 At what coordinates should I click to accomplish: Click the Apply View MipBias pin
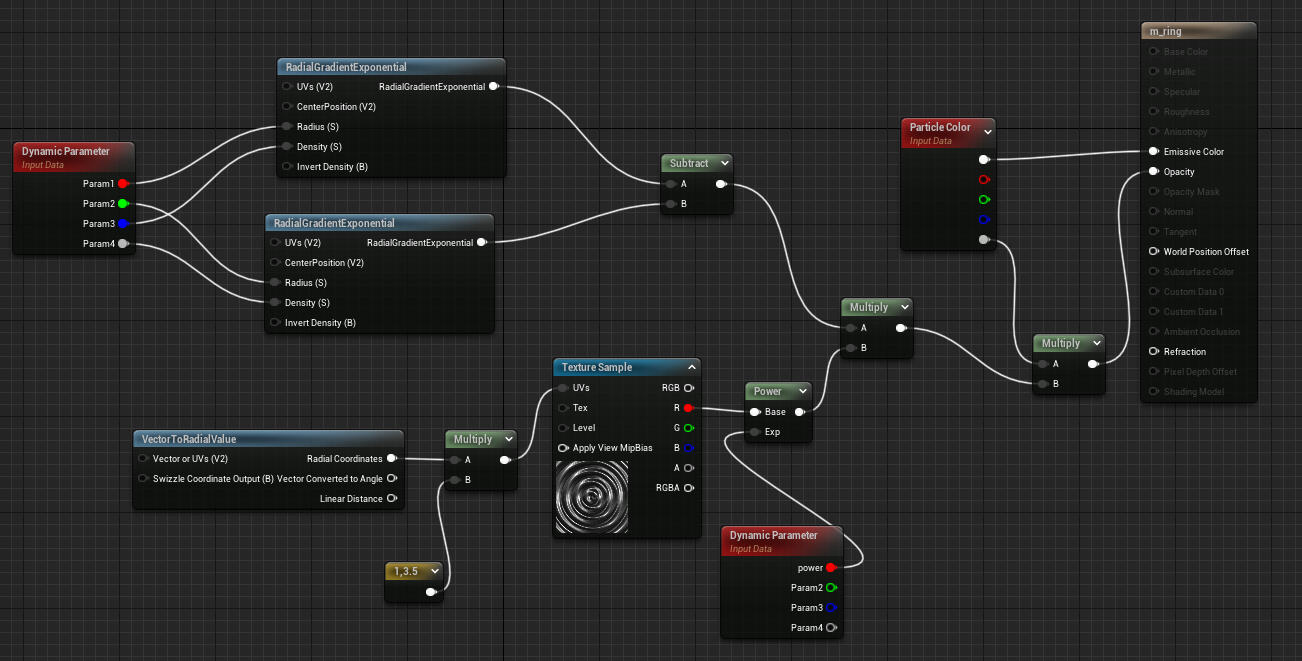click(564, 448)
